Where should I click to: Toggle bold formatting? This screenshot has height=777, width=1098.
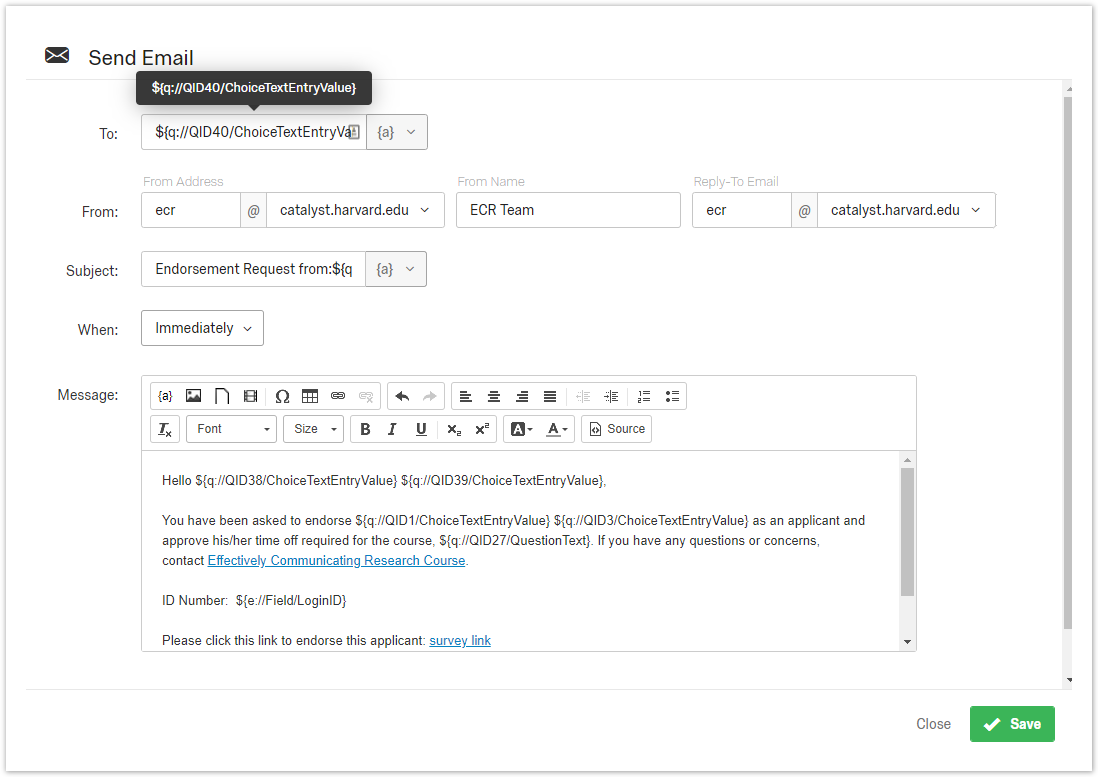[365, 429]
